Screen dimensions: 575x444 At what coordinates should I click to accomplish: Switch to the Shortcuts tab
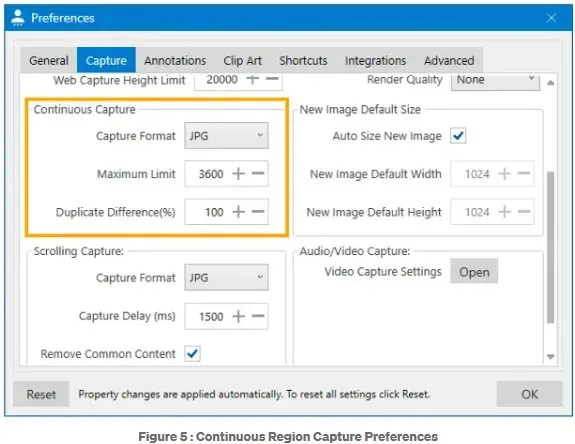point(303,60)
